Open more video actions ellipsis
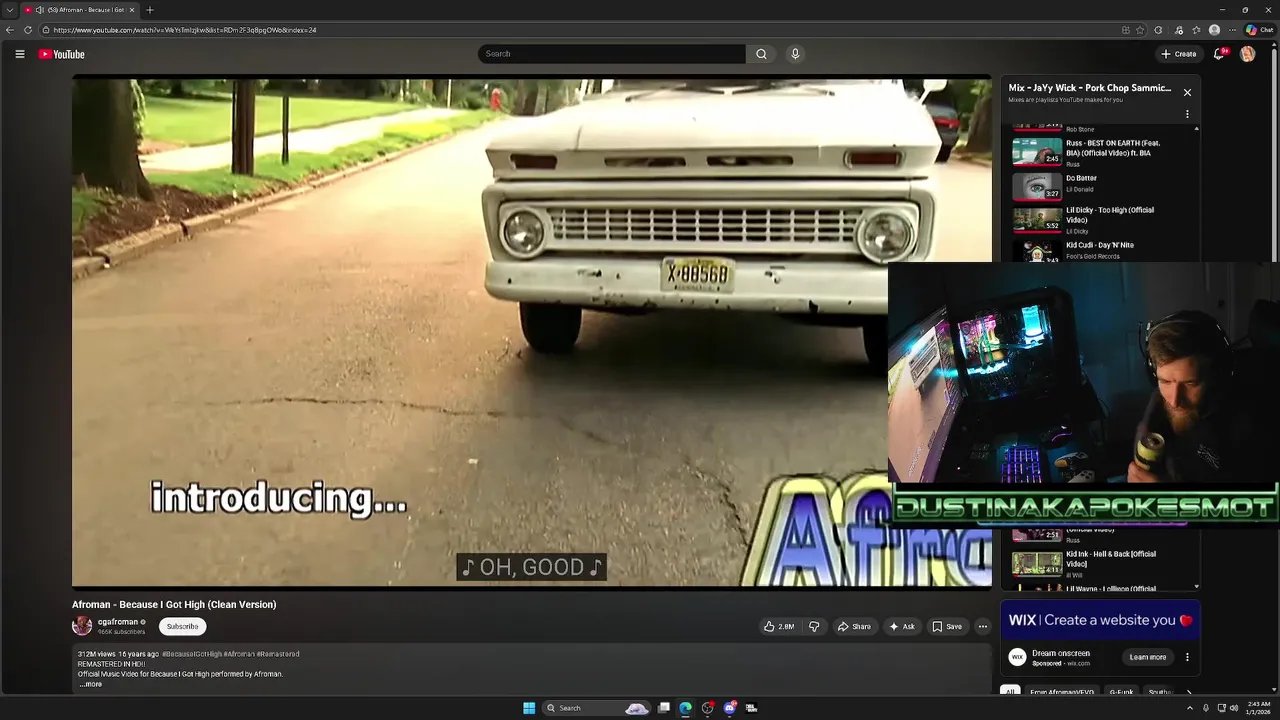This screenshot has height=720, width=1280. click(x=982, y=626)
